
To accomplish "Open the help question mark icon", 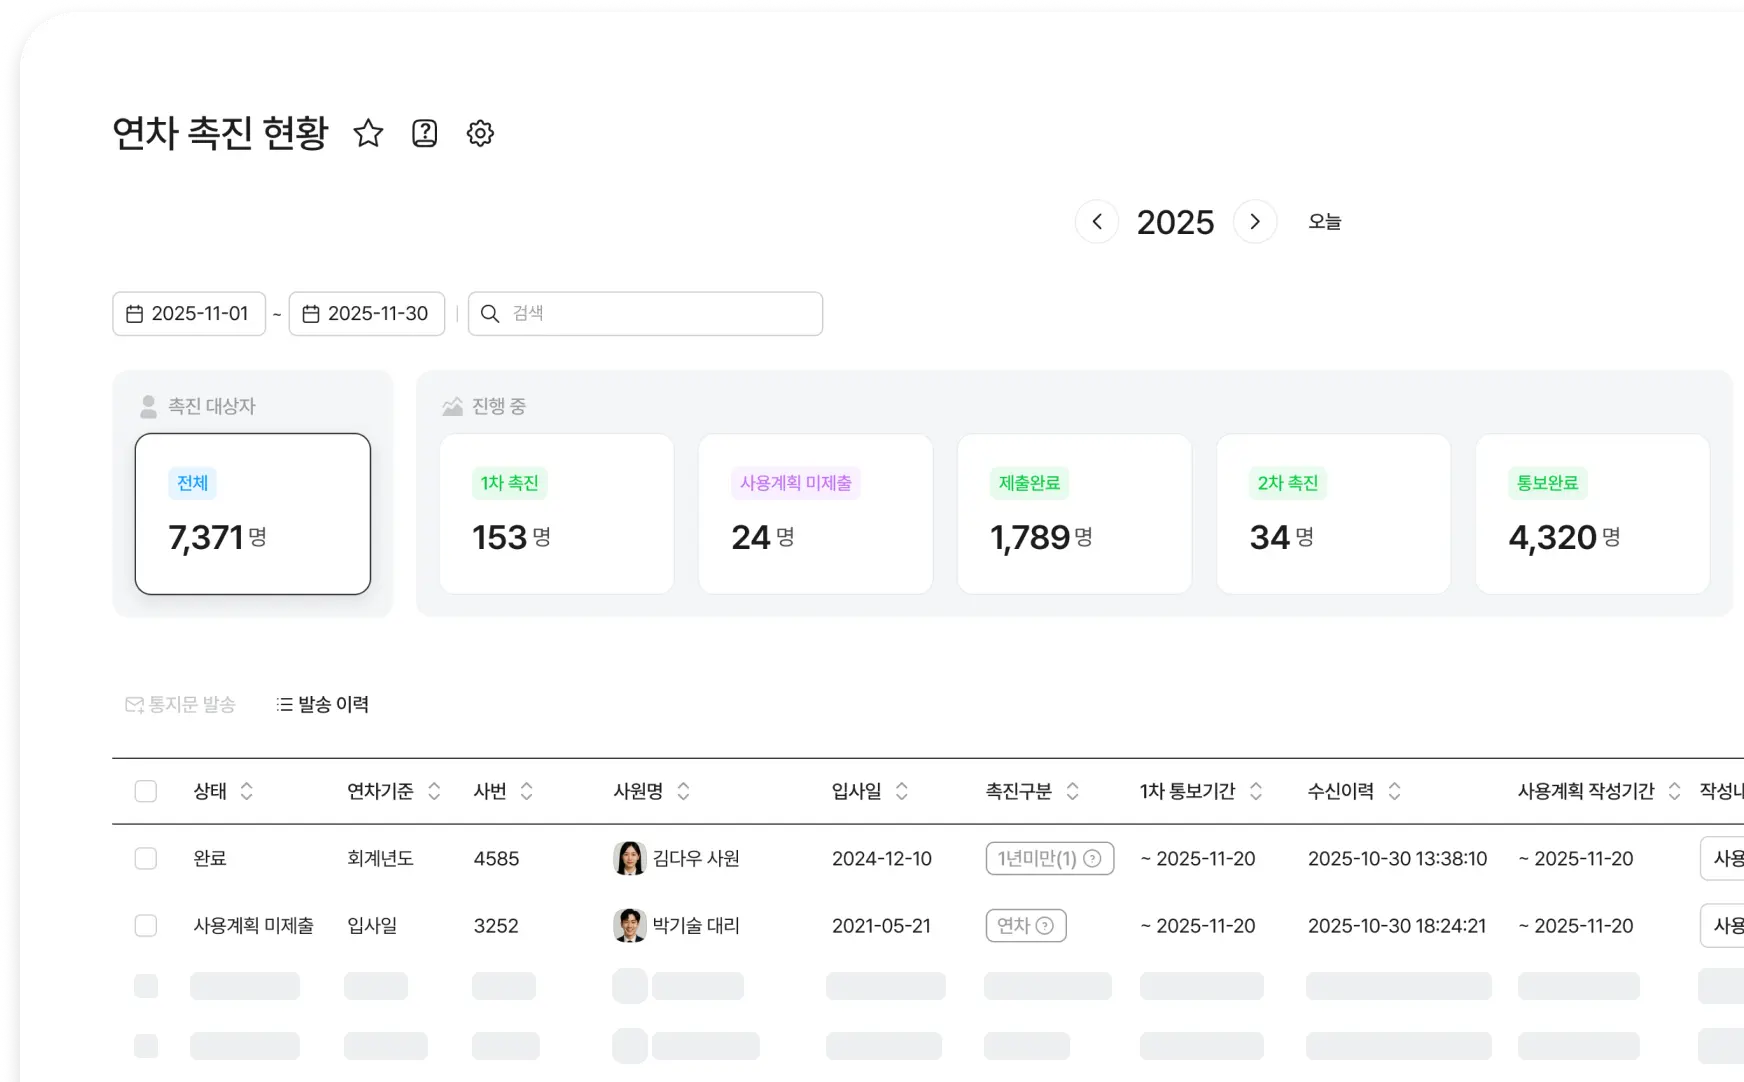I will [x=425, y=133].
